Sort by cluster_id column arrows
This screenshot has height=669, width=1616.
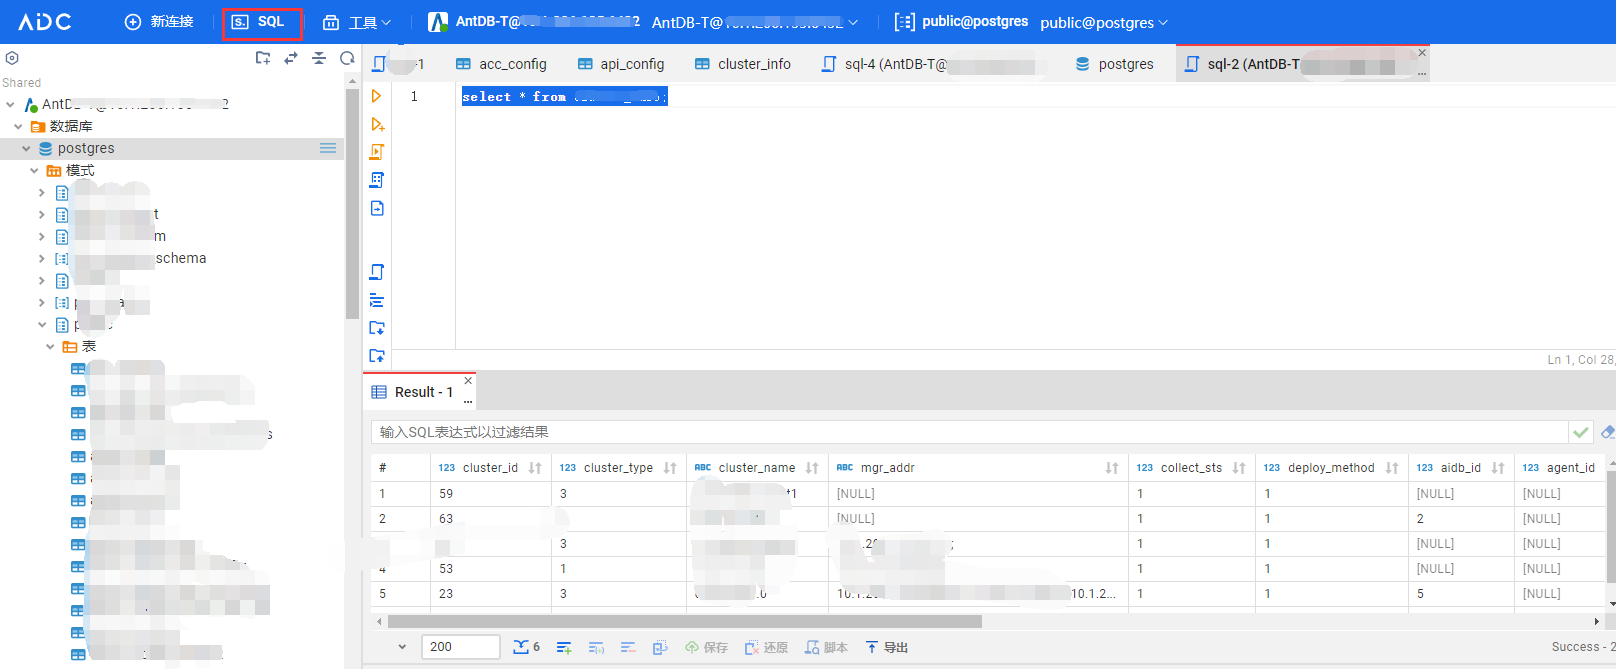(x=535, y=468)
